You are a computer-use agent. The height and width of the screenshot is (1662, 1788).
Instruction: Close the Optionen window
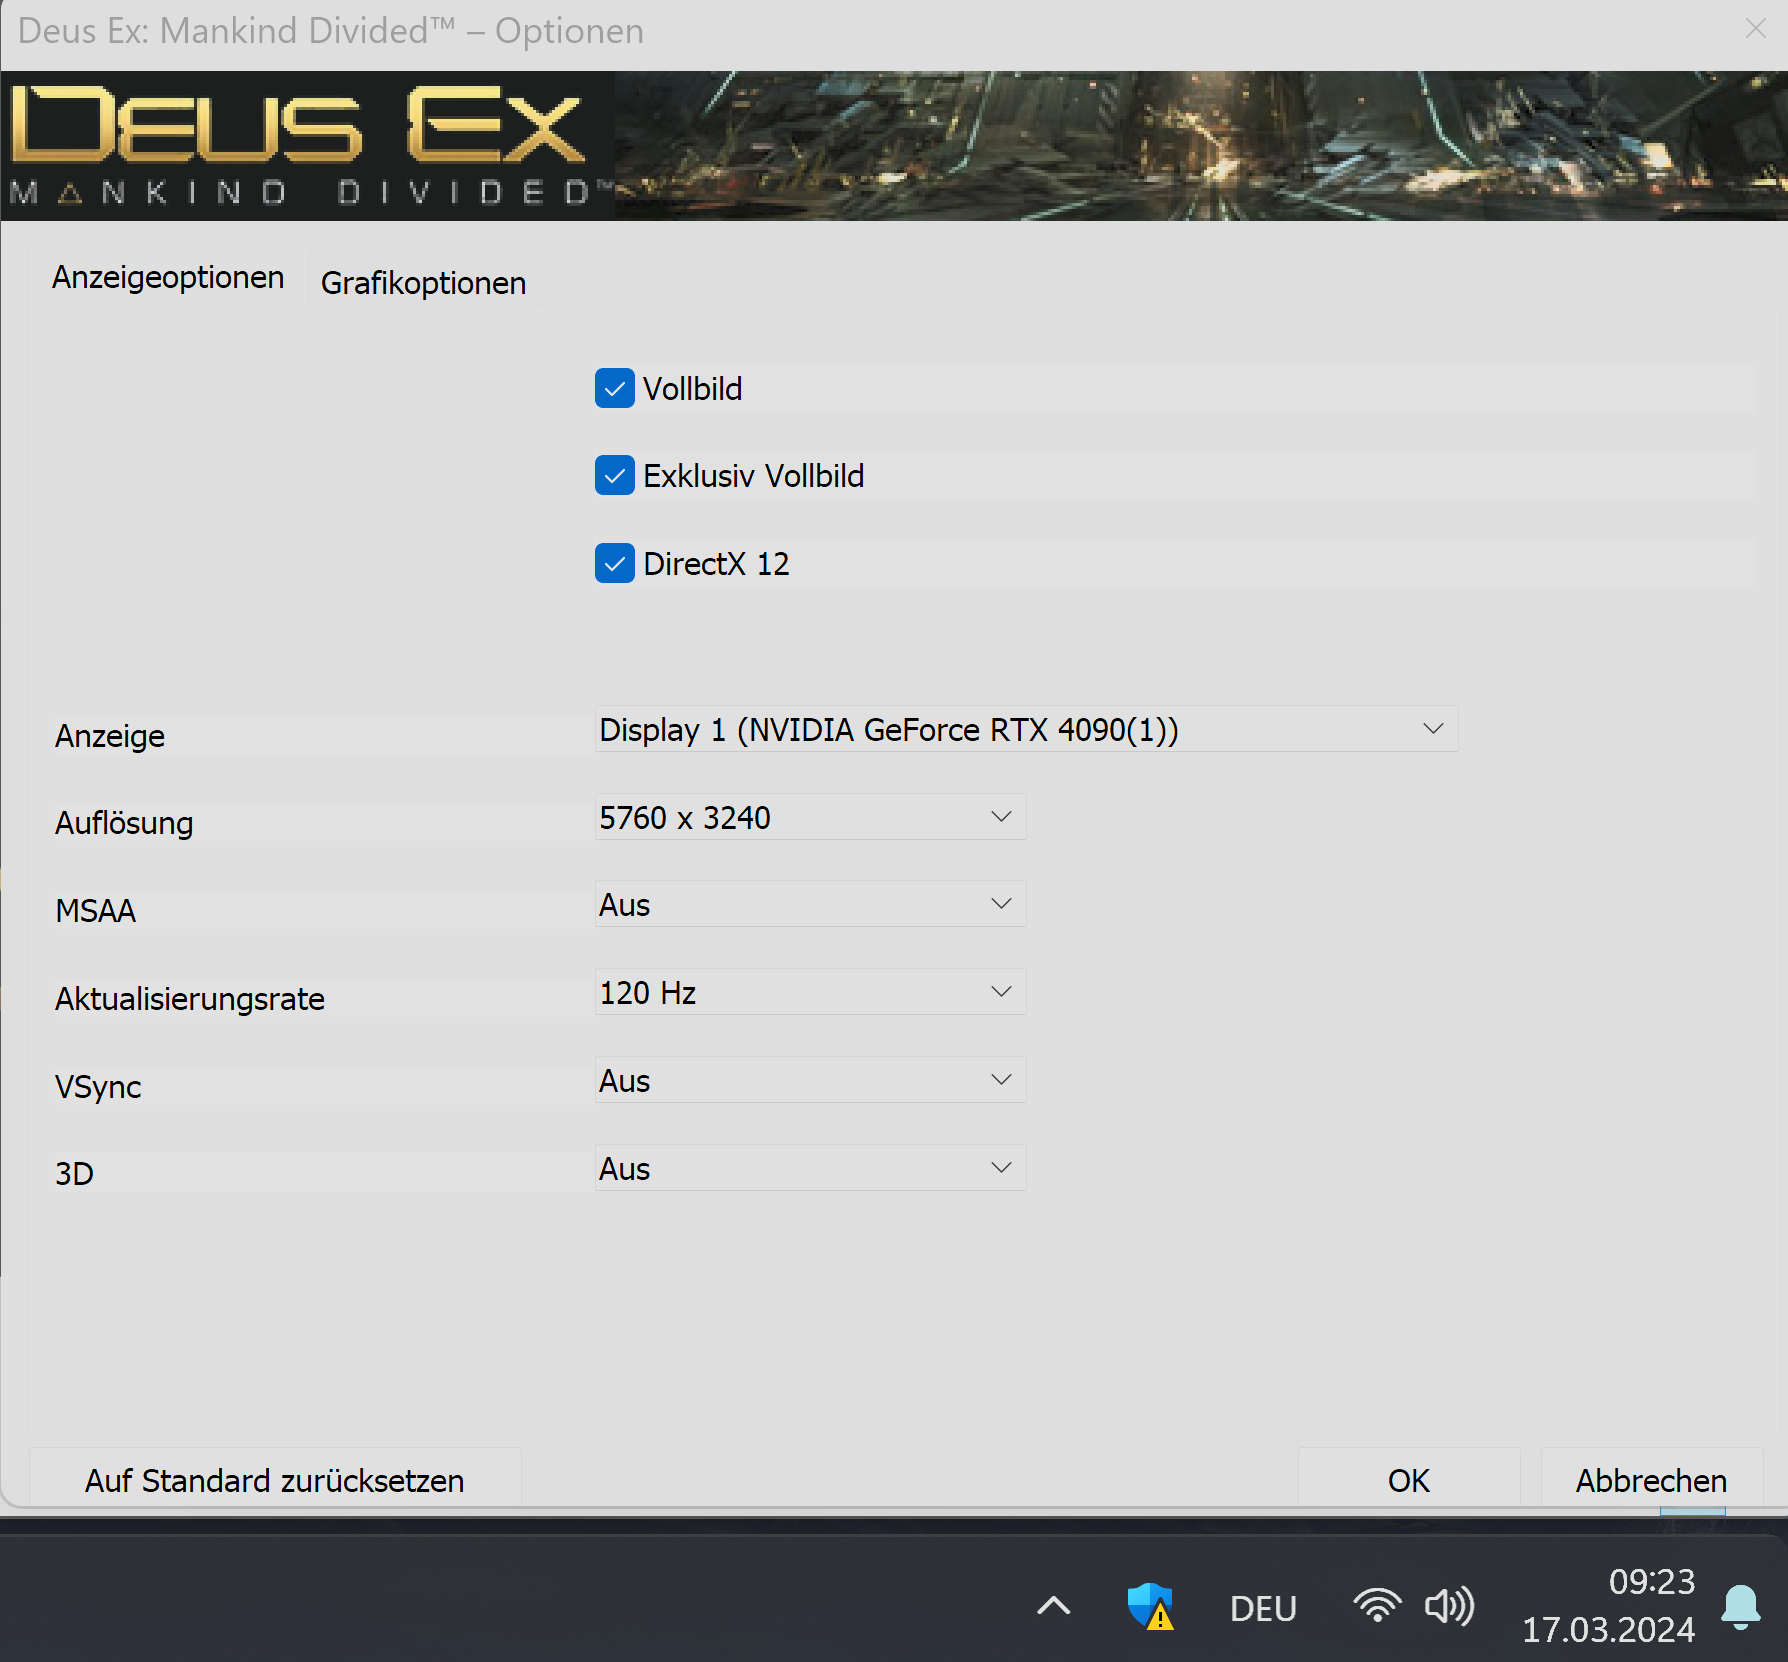[x=1755, y=29]
